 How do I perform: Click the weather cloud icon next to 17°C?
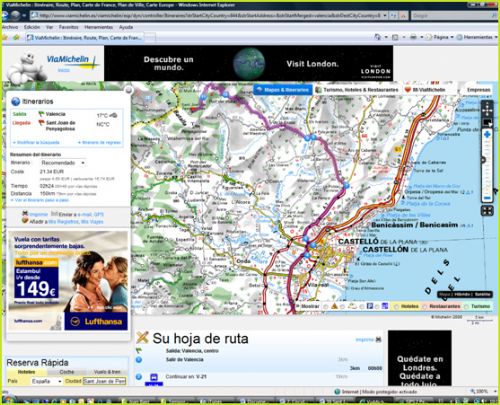[113, 115]
